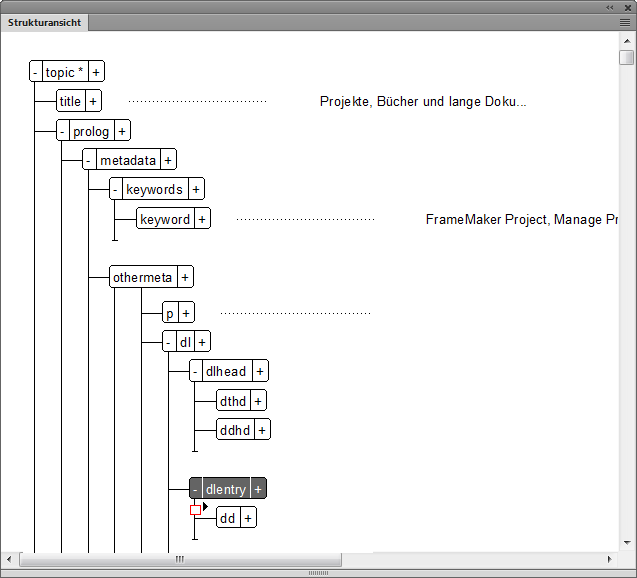This screenshot has height=578, width=637.
Task: Collapse panel with double-arrow icon
Action: point(610,6)
